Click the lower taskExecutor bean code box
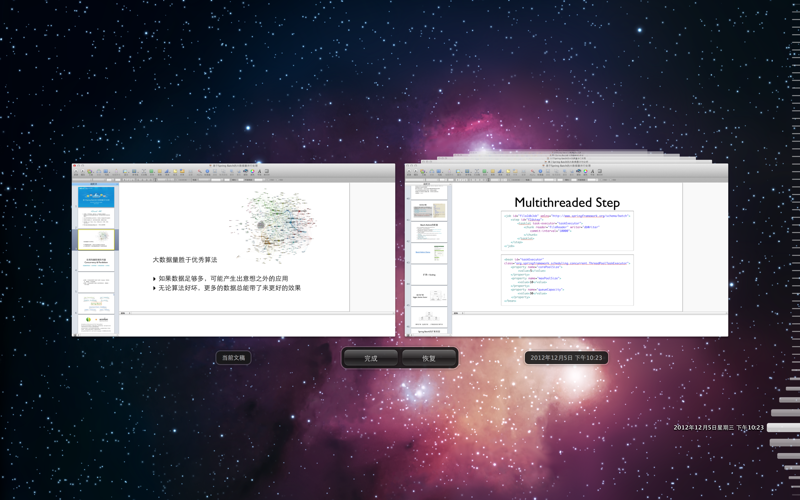800x500 pixels. [567, 280]
